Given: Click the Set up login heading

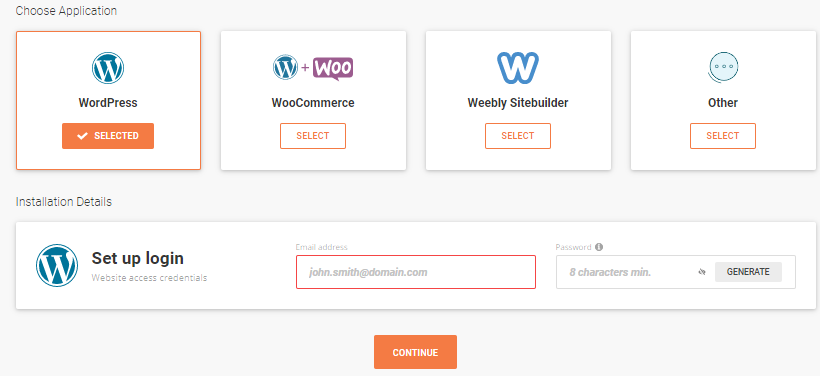Looking at the screenshot, I should (138, 258).
